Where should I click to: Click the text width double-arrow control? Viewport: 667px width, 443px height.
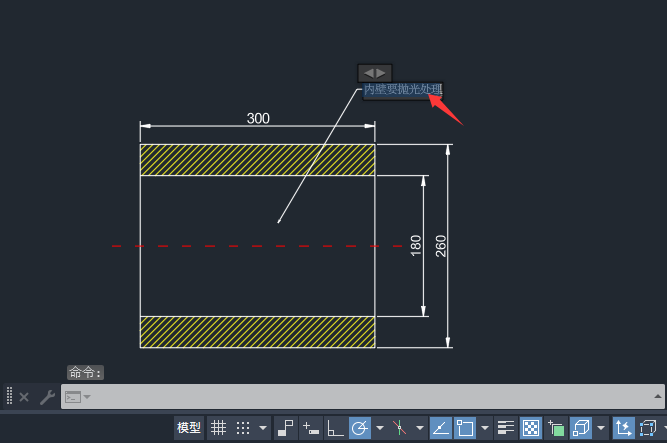coord(375,73)
